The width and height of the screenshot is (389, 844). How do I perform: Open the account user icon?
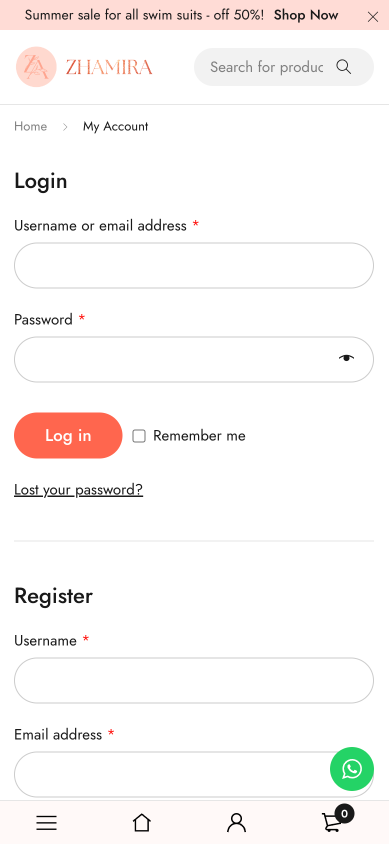point(236,822)
